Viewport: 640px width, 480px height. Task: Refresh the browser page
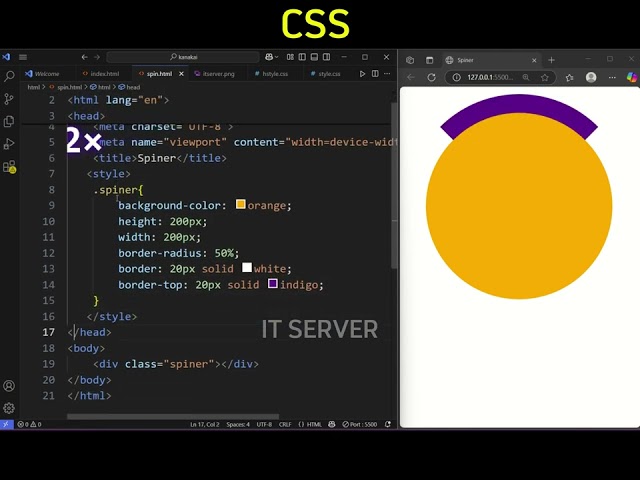[x=431, y=78]
